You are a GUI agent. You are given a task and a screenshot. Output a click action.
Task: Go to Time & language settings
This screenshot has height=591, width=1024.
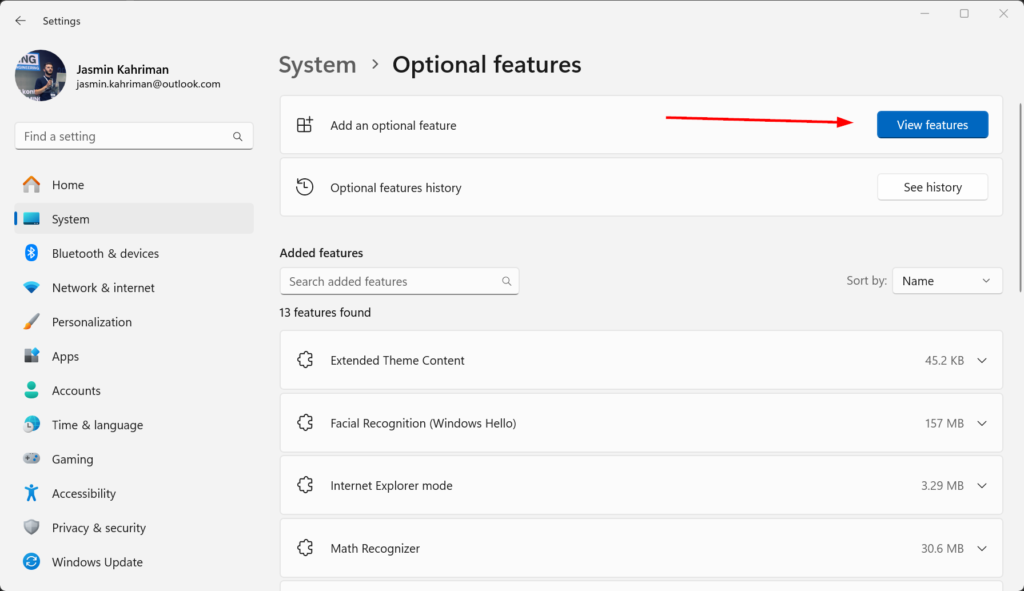point(100,424)
